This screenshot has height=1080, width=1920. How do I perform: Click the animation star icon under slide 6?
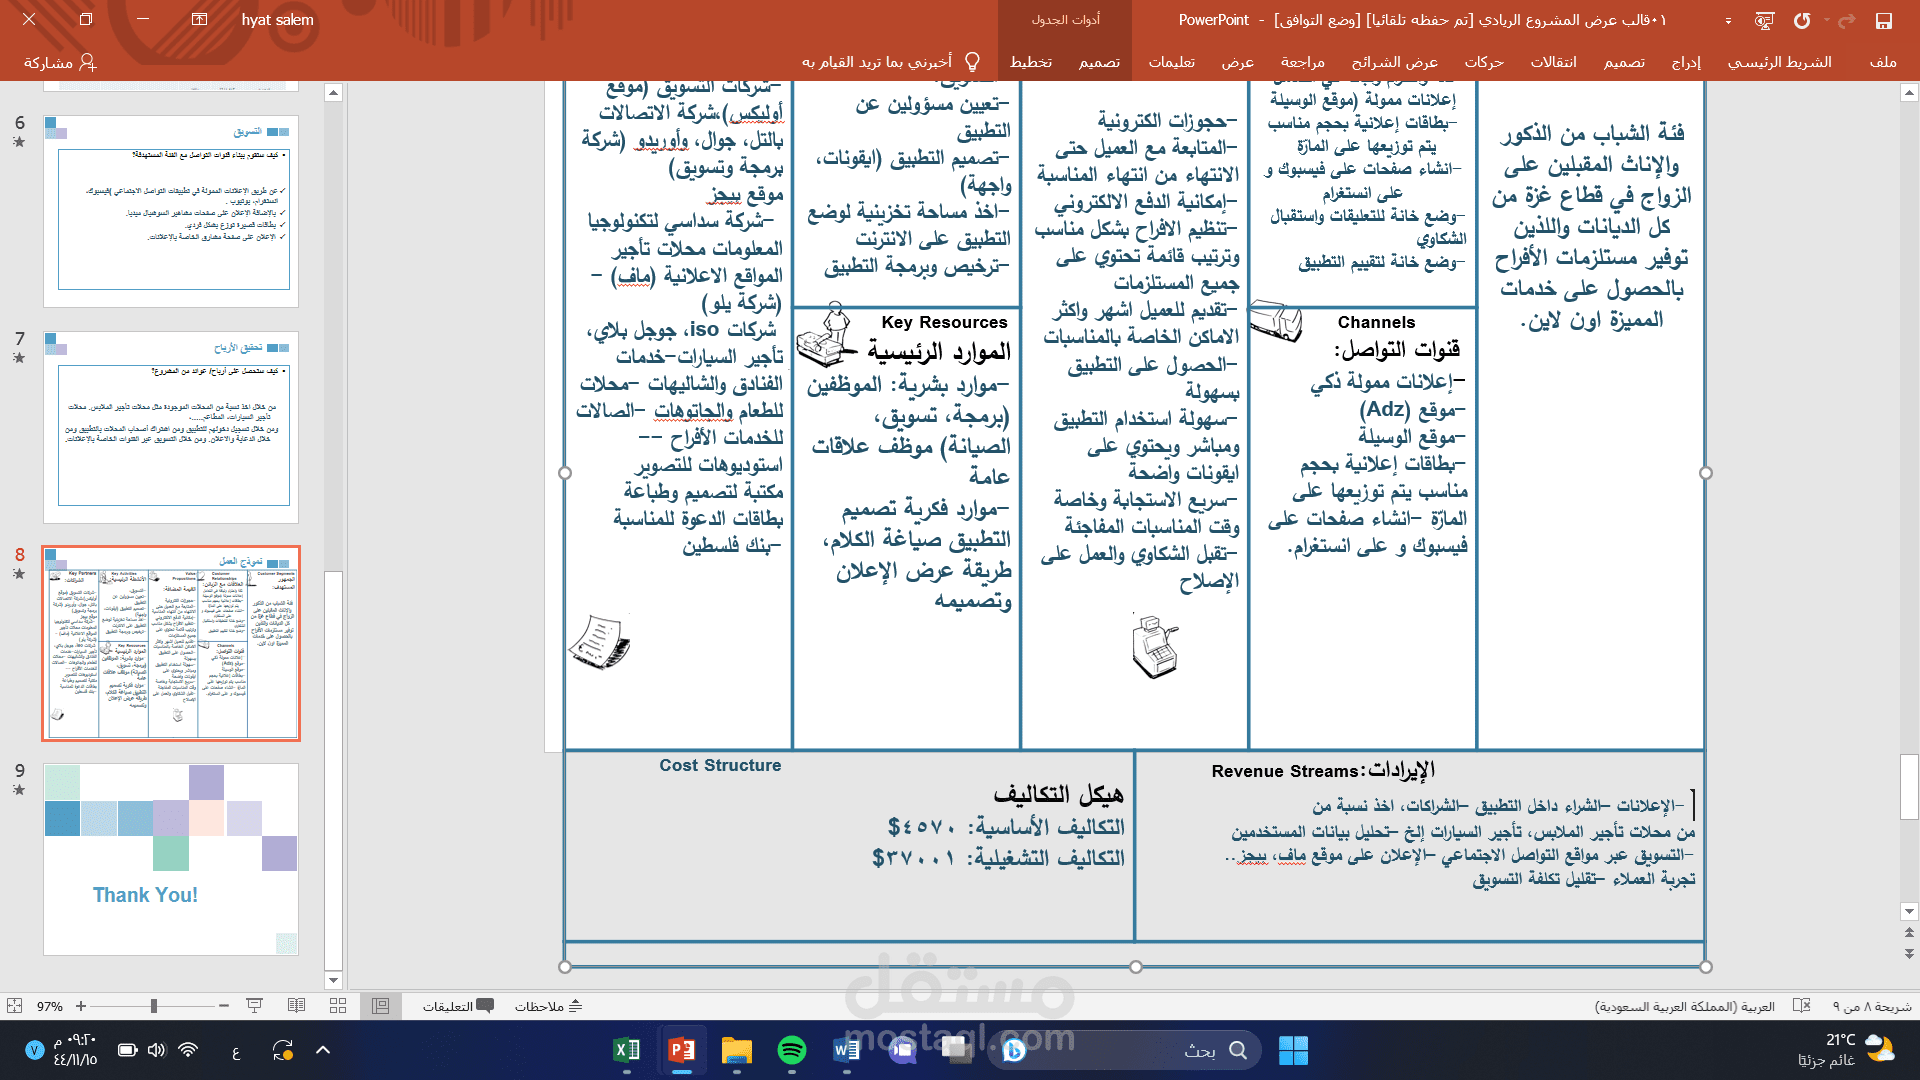[19, 142]
